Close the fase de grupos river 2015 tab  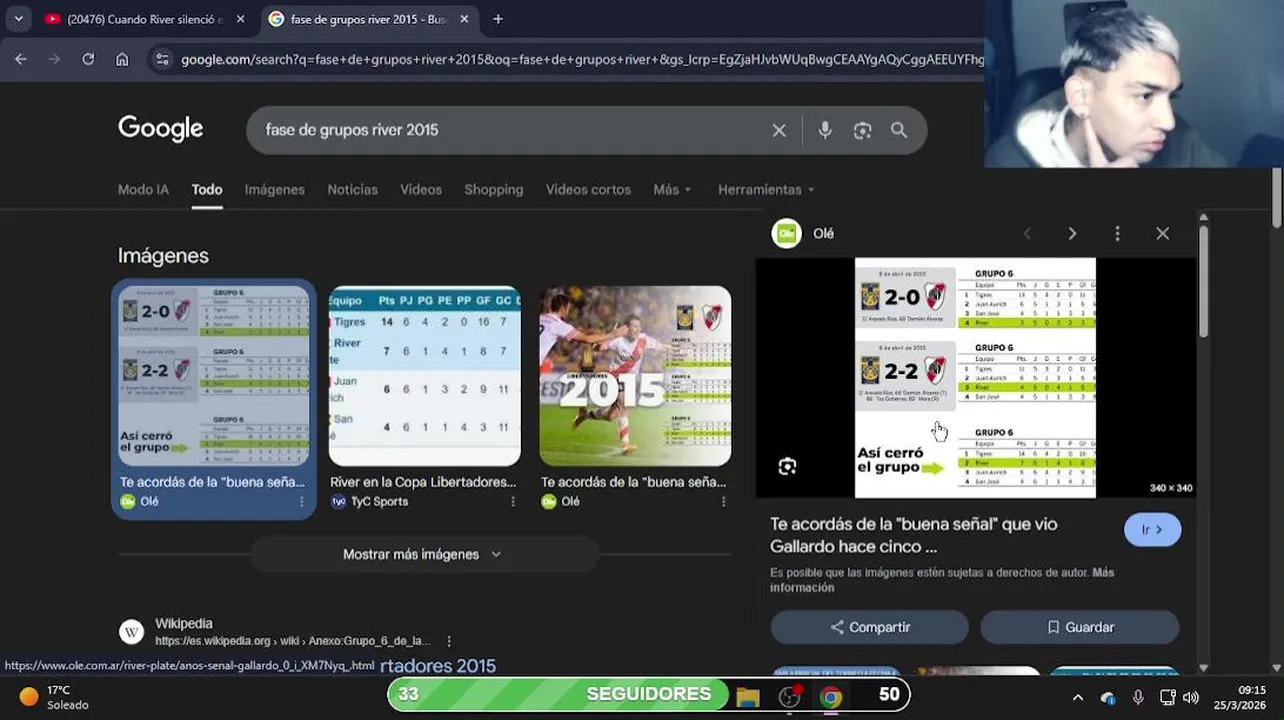pyautogui.click(x=464, y=19)
